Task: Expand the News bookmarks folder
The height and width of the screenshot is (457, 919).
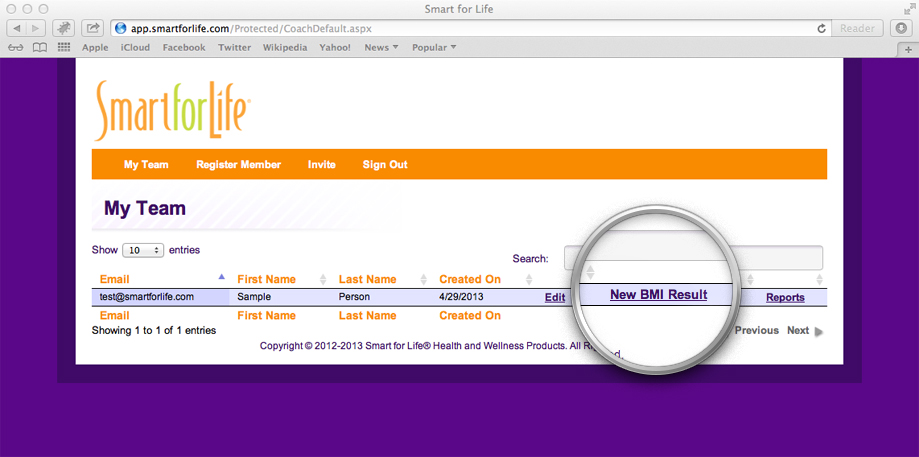Action: (x=381, y=47)
